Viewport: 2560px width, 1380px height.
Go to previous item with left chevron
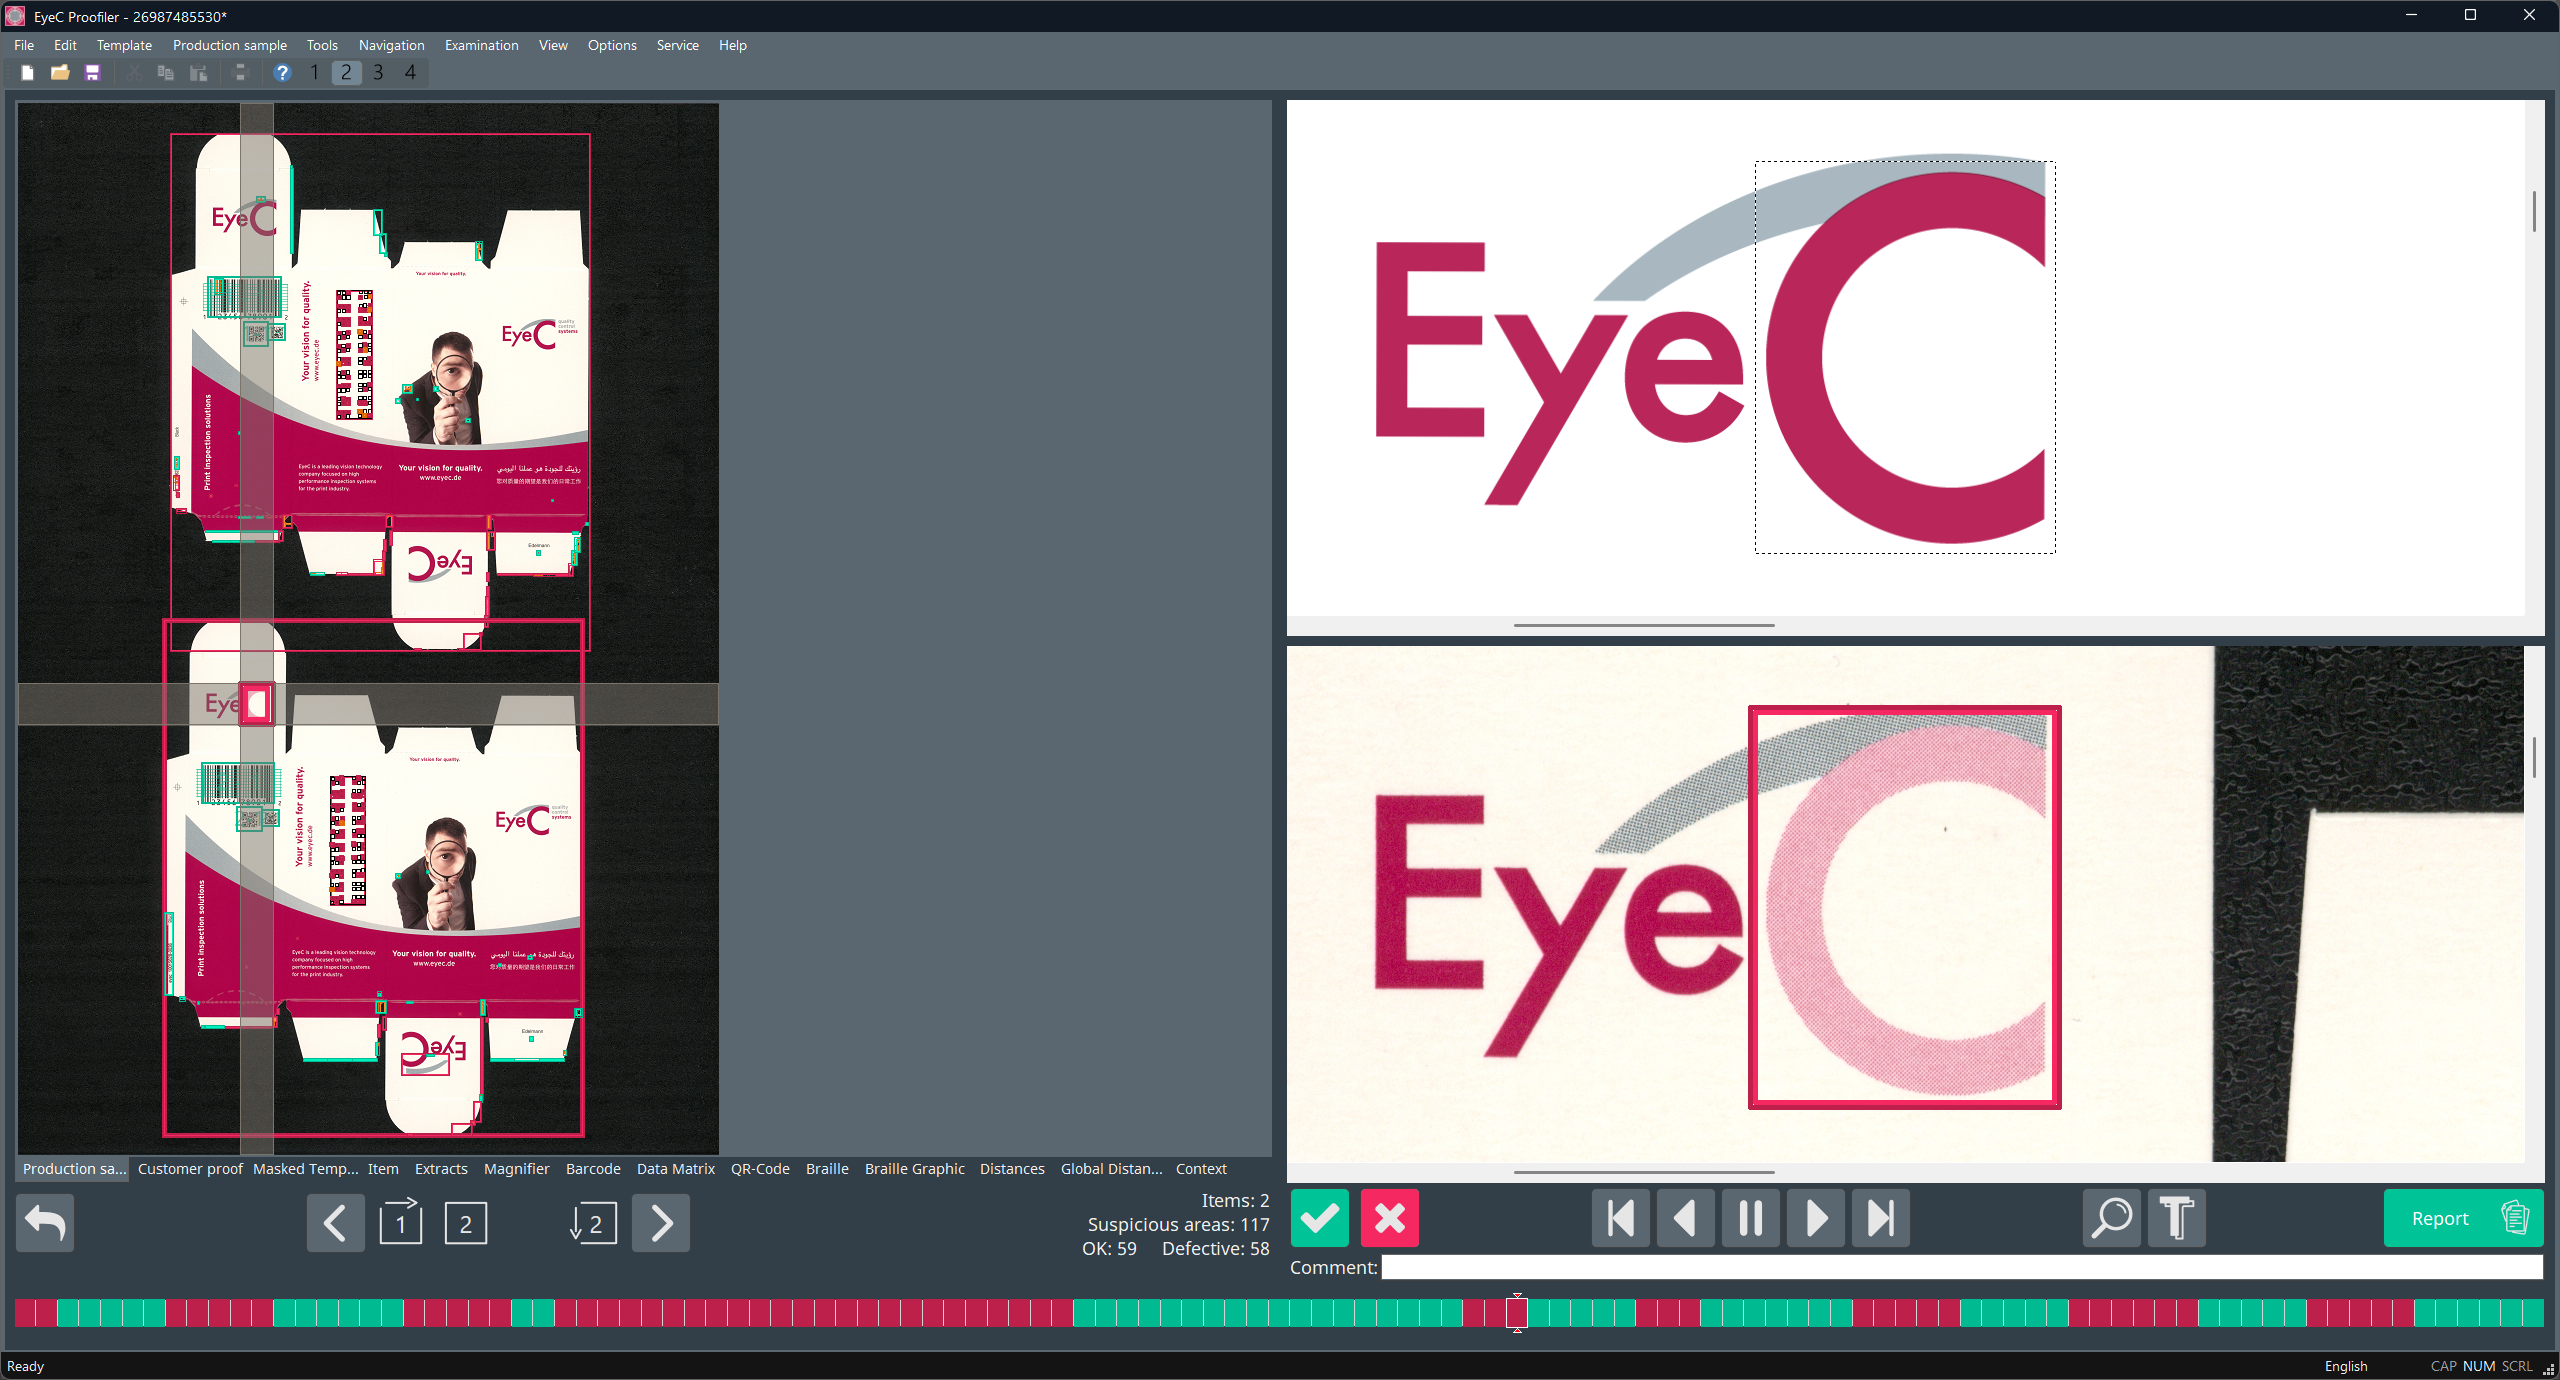click(x=335, y=1223)
